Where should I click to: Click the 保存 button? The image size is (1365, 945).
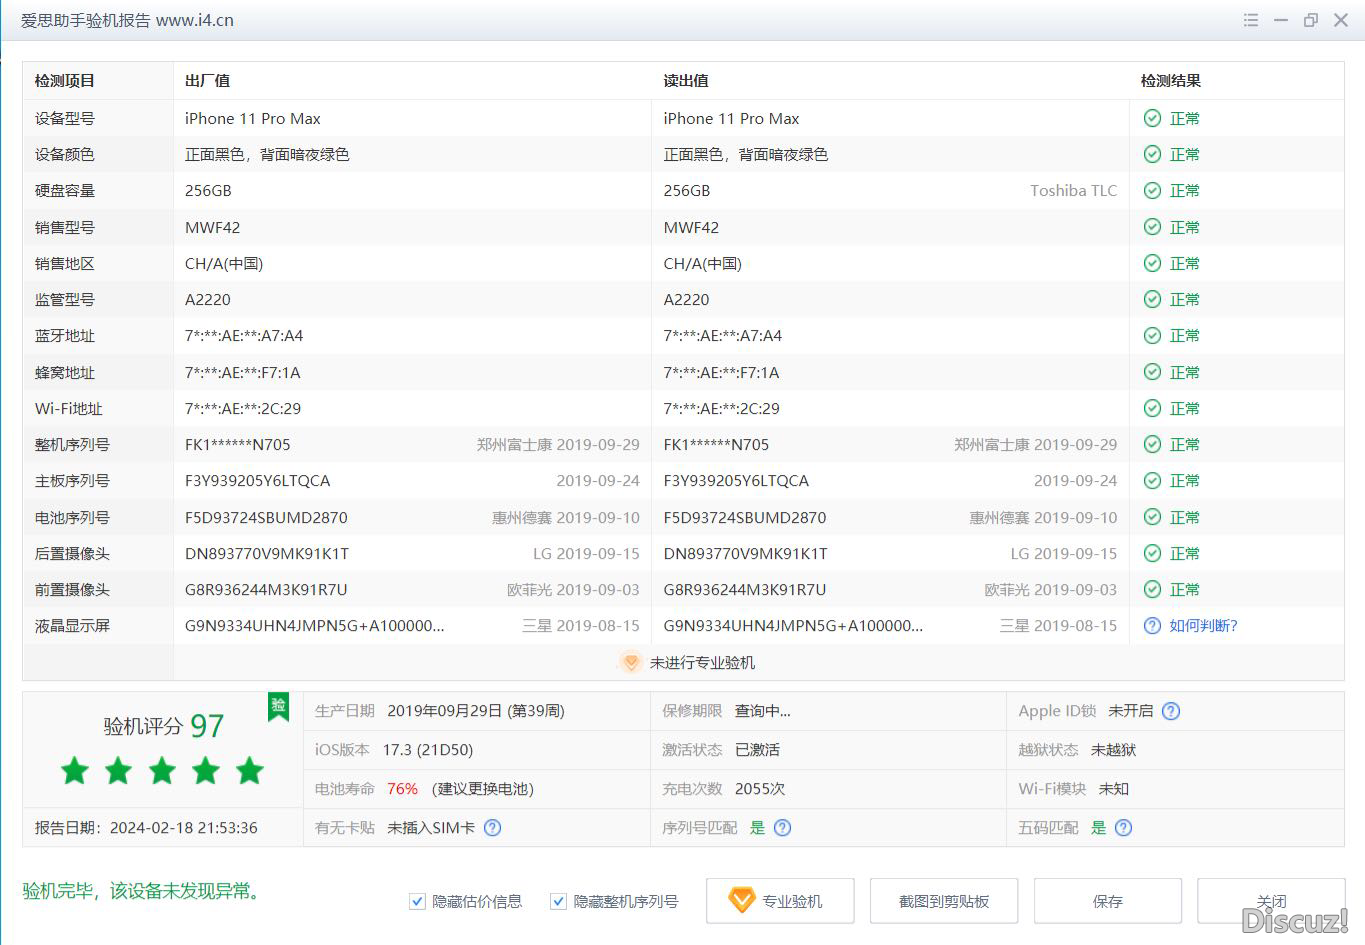(1108, 901)
